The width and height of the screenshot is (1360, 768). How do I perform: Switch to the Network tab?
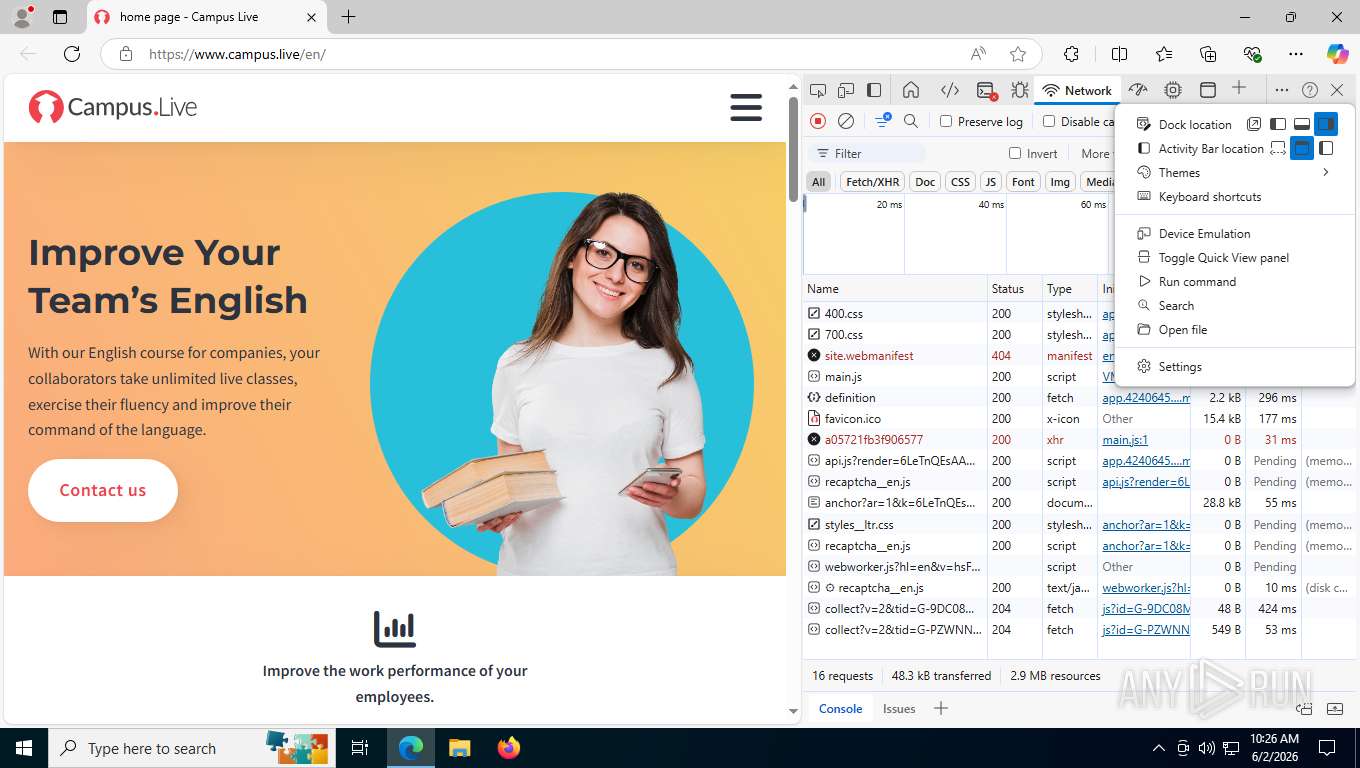click(x=1077, y=90)
